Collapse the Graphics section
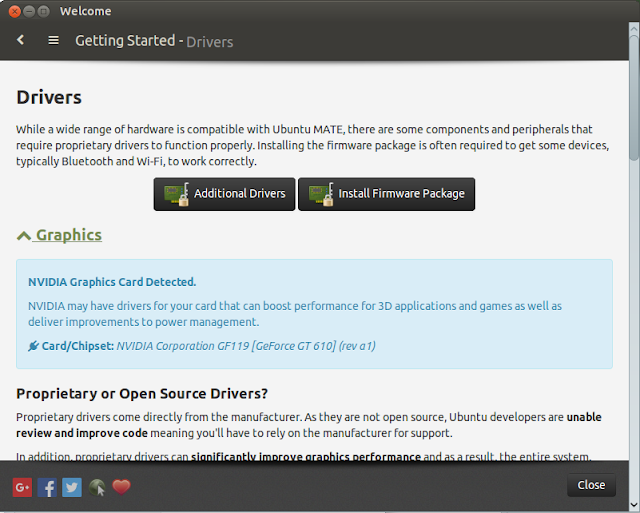 pos(59,235)
